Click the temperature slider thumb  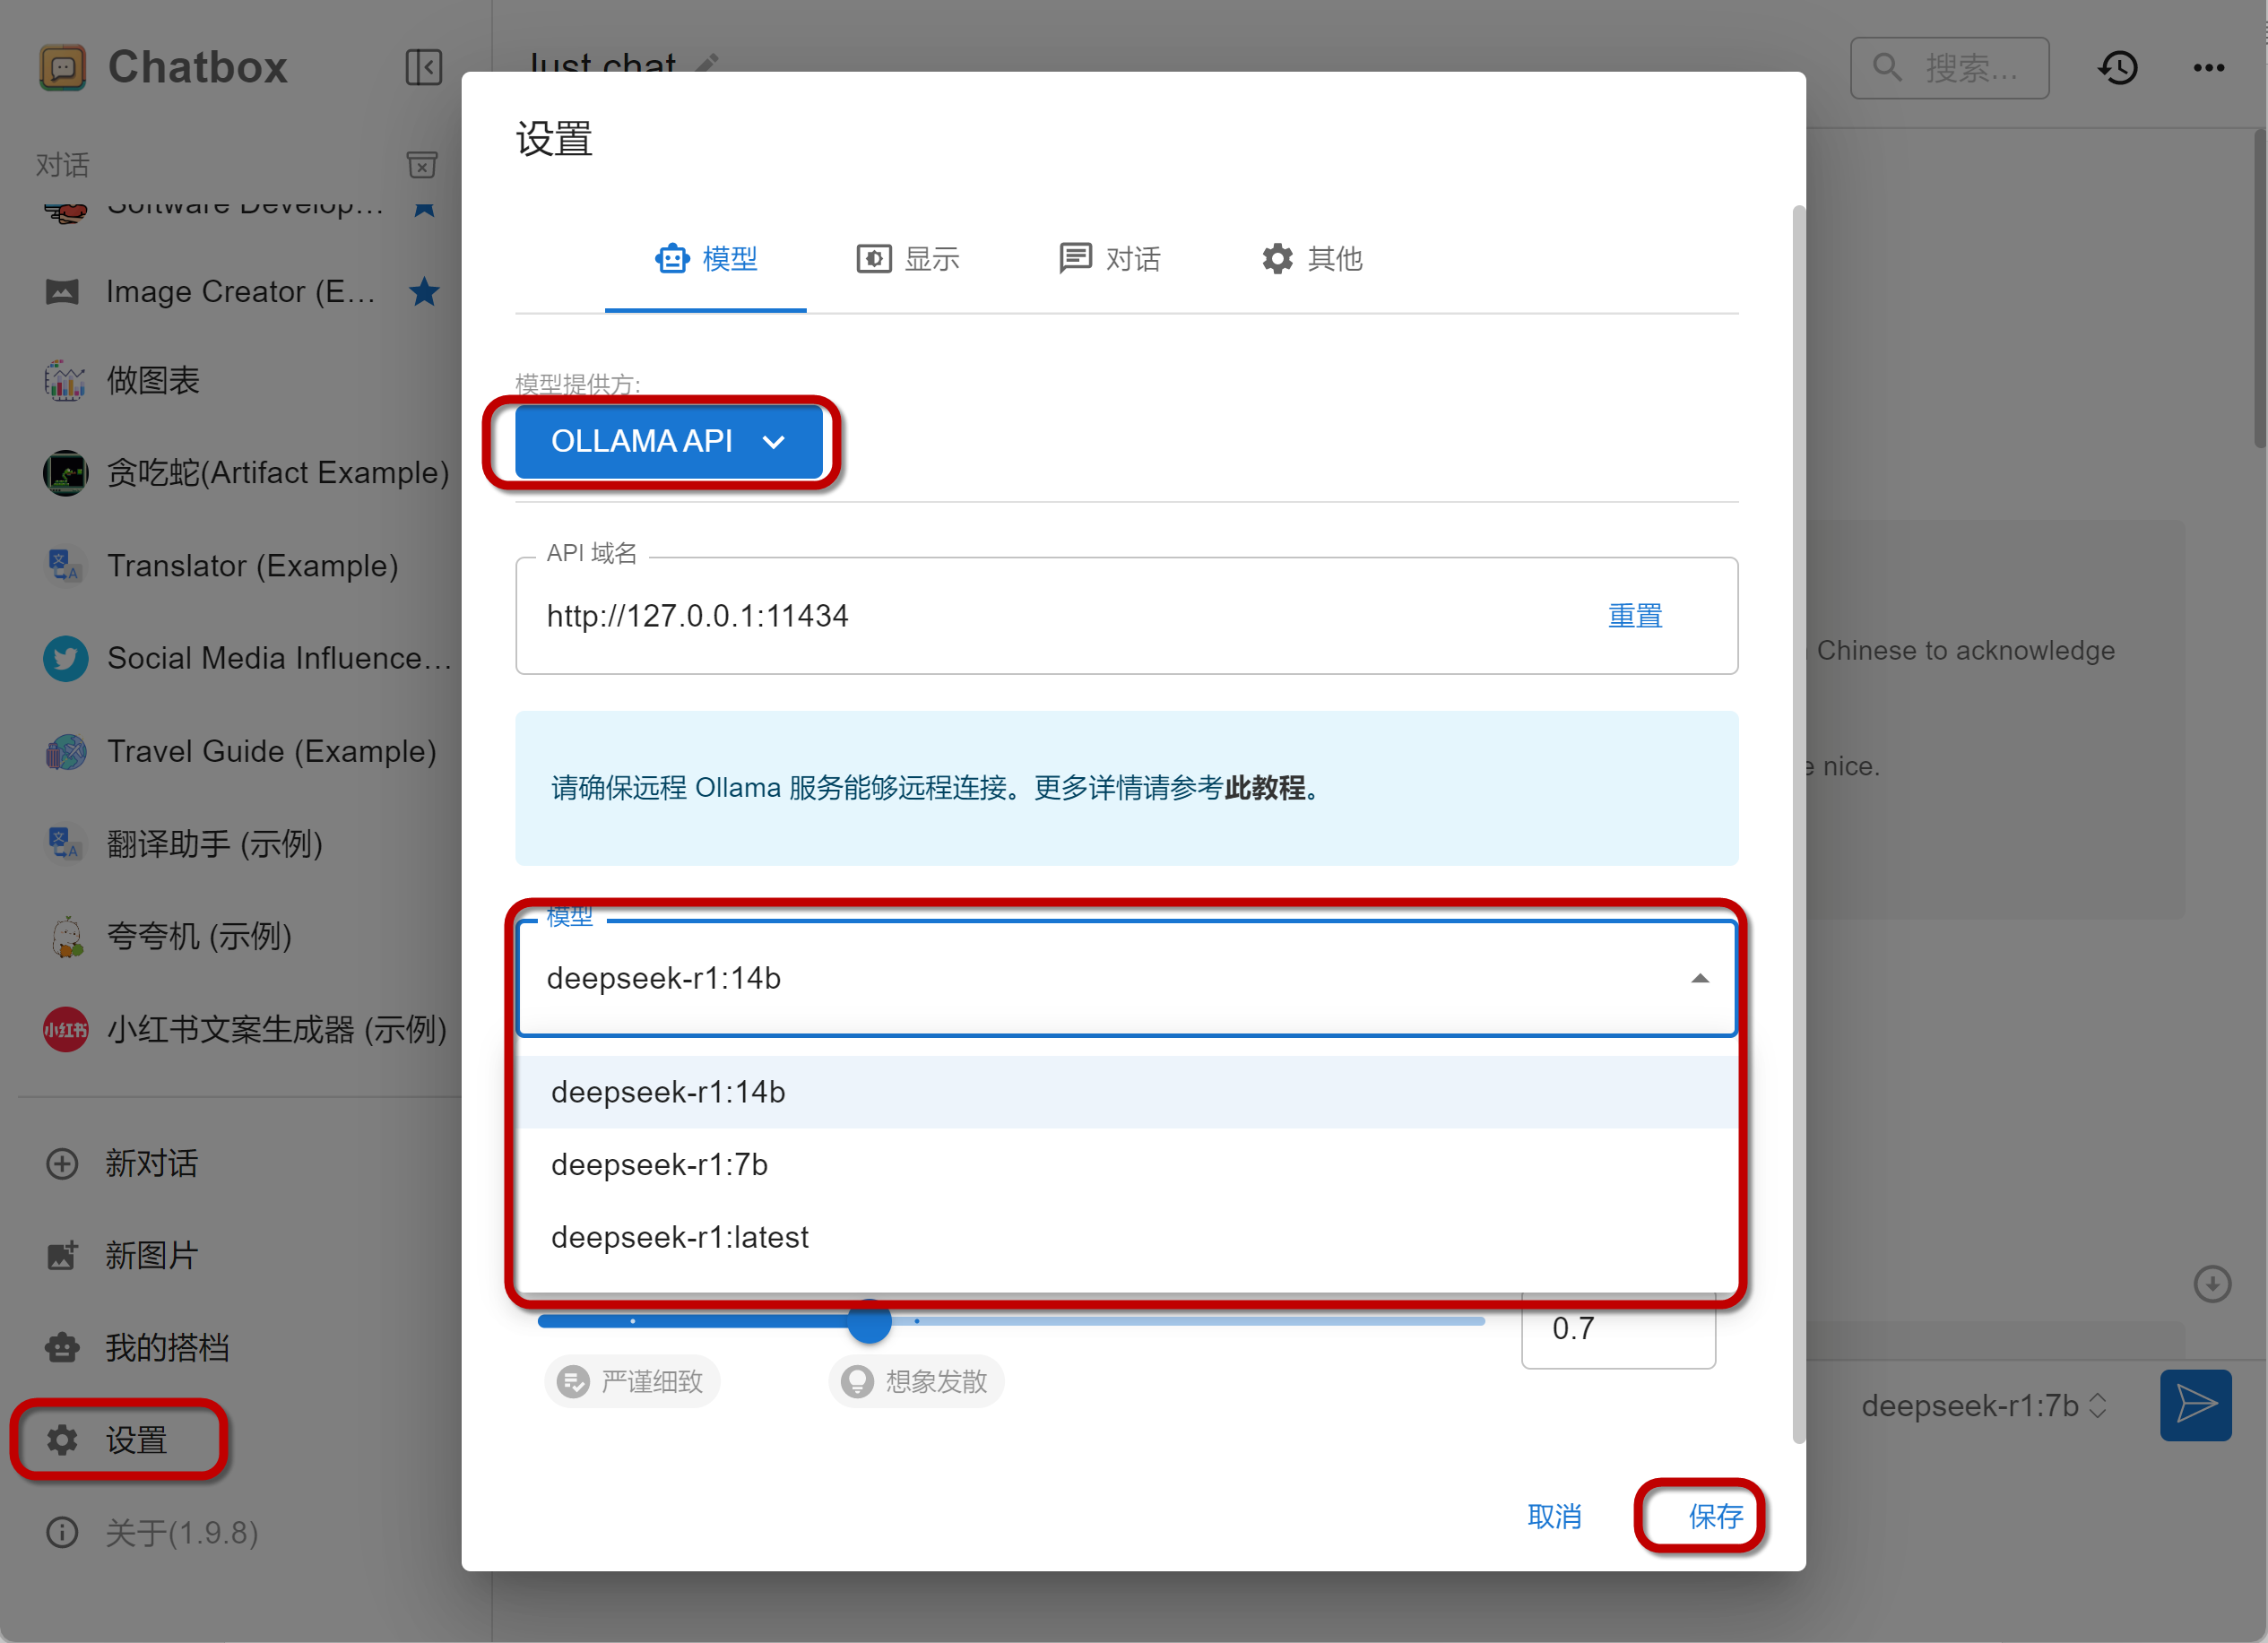pos(869,1321)
